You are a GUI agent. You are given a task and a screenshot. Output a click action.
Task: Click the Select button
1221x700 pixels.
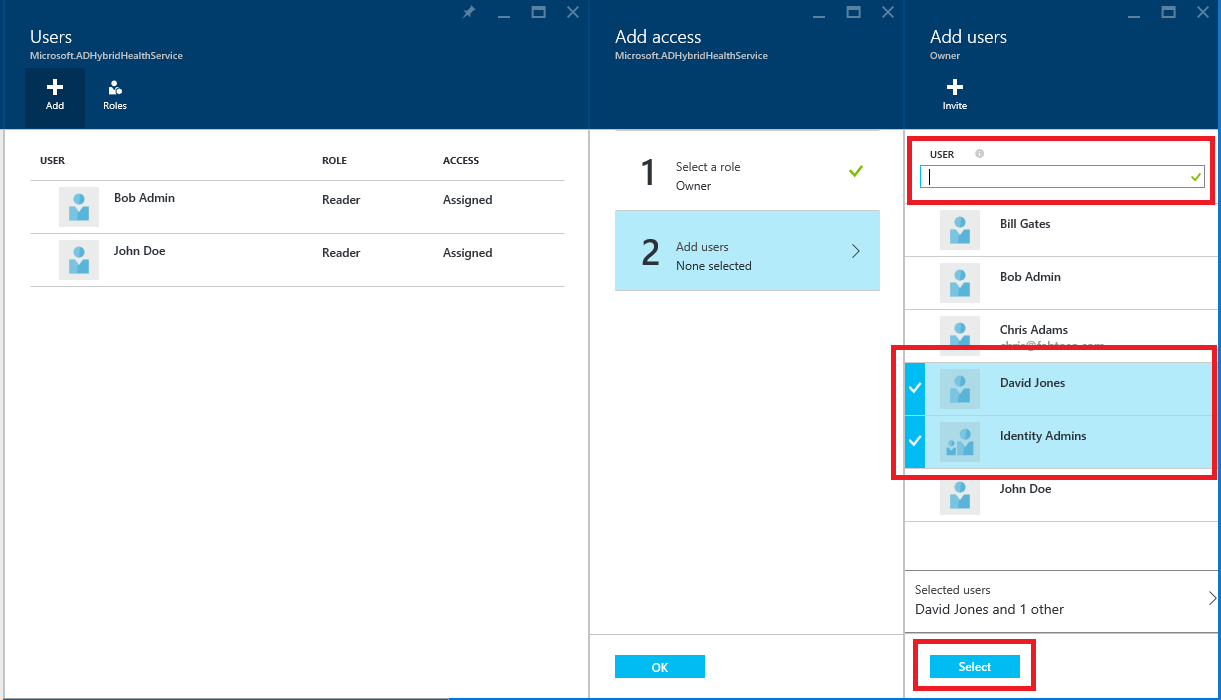pos(973,665)
